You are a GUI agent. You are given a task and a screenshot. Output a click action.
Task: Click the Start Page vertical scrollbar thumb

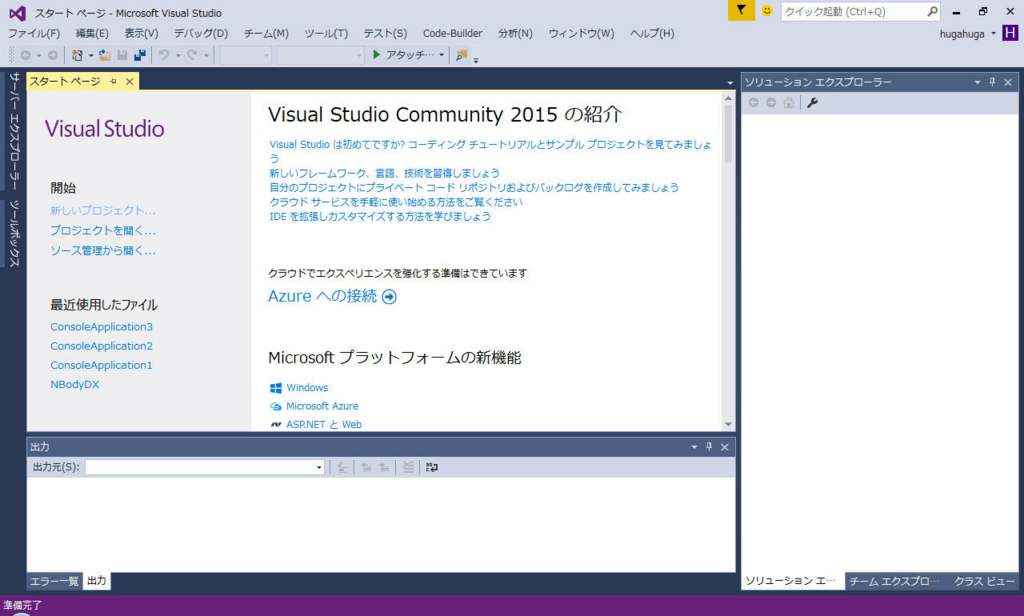pos(728,133)
